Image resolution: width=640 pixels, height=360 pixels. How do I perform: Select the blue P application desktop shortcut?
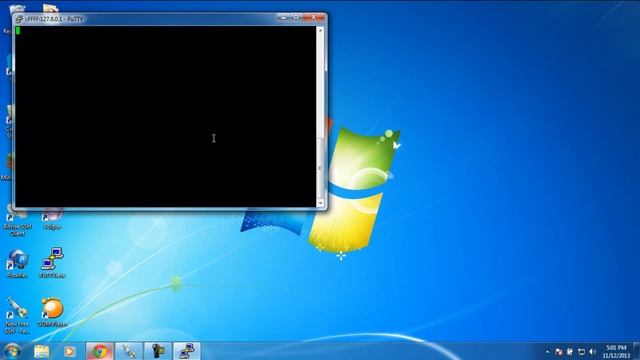pyautogui.click(x=17, y=264)
